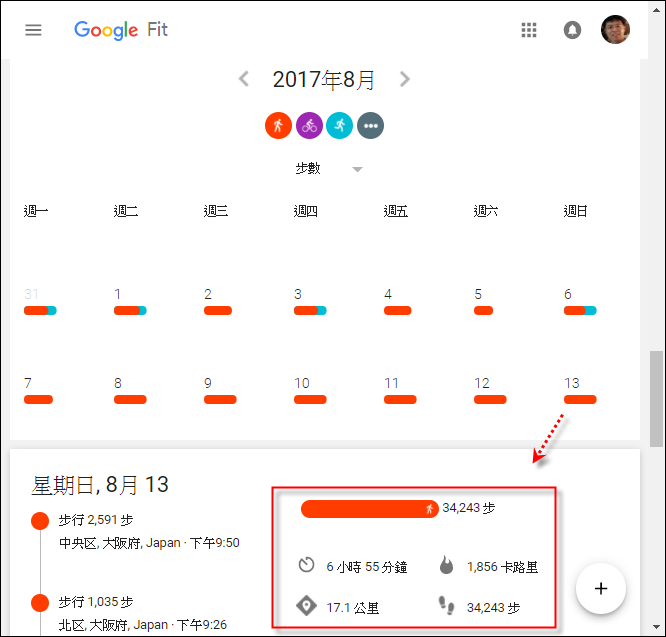
Task: Select August 10 in the calendar
Action: (x=302, y=383)
